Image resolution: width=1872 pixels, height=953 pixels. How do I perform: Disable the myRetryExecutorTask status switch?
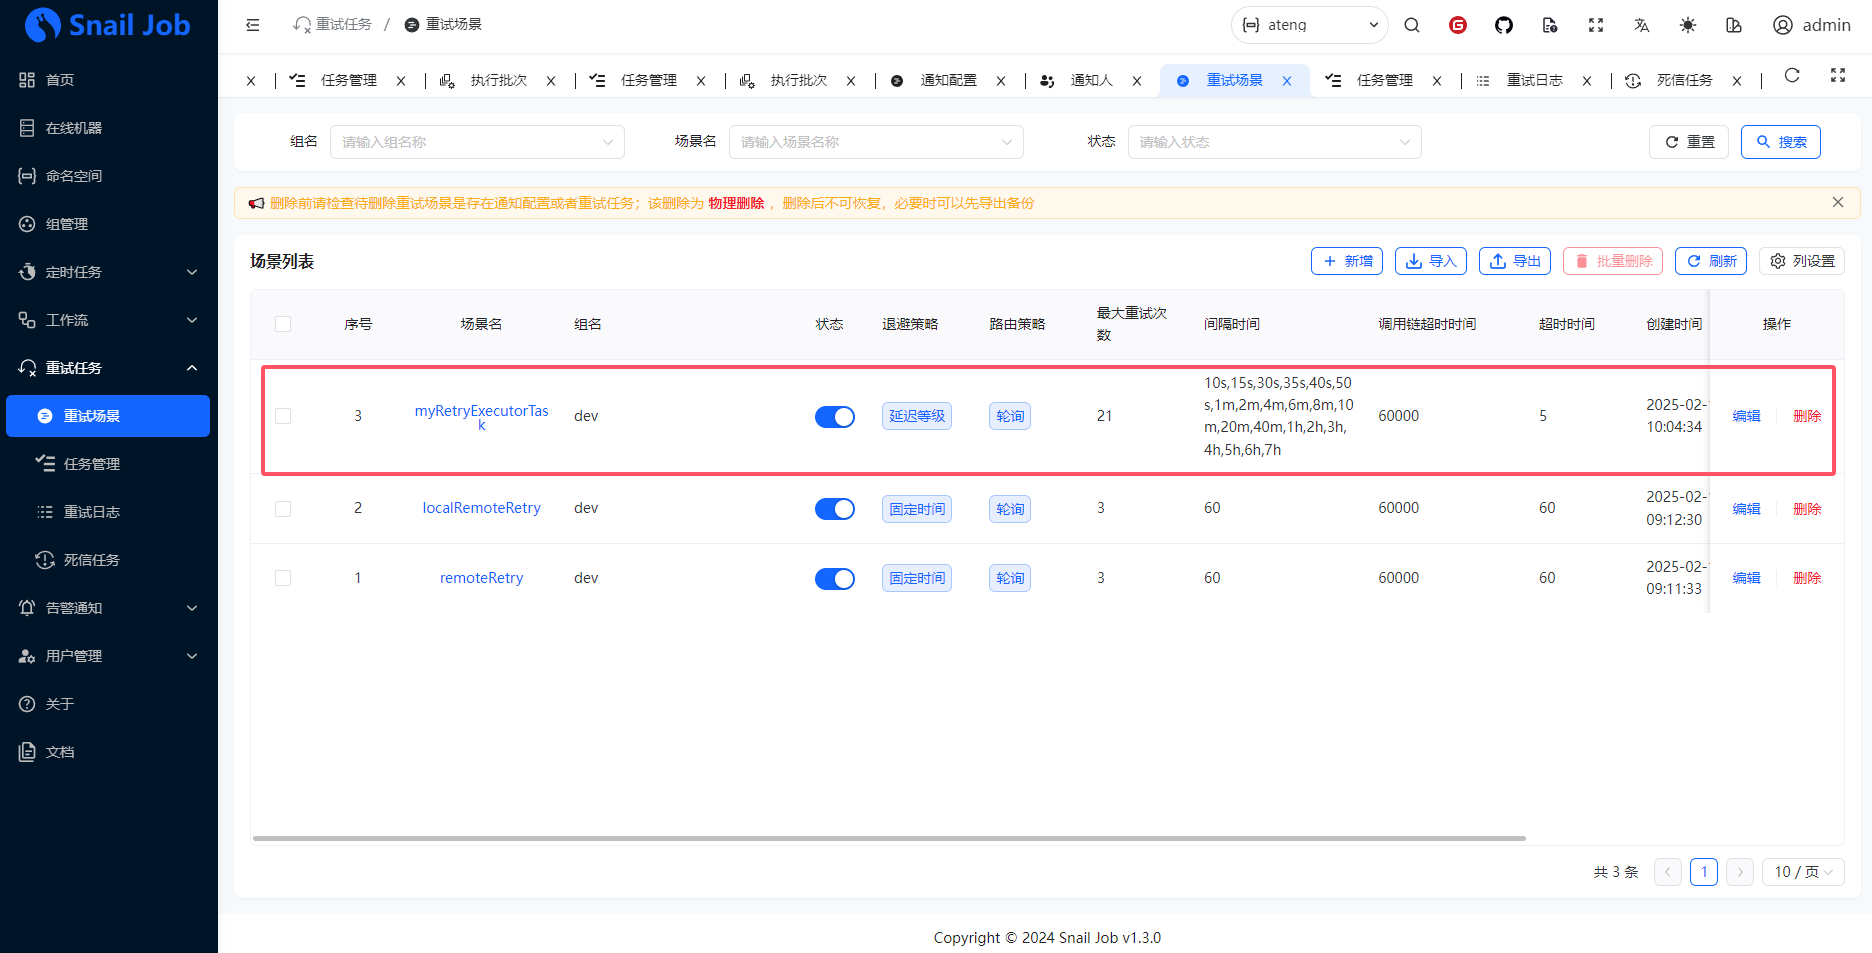[834, 417]
